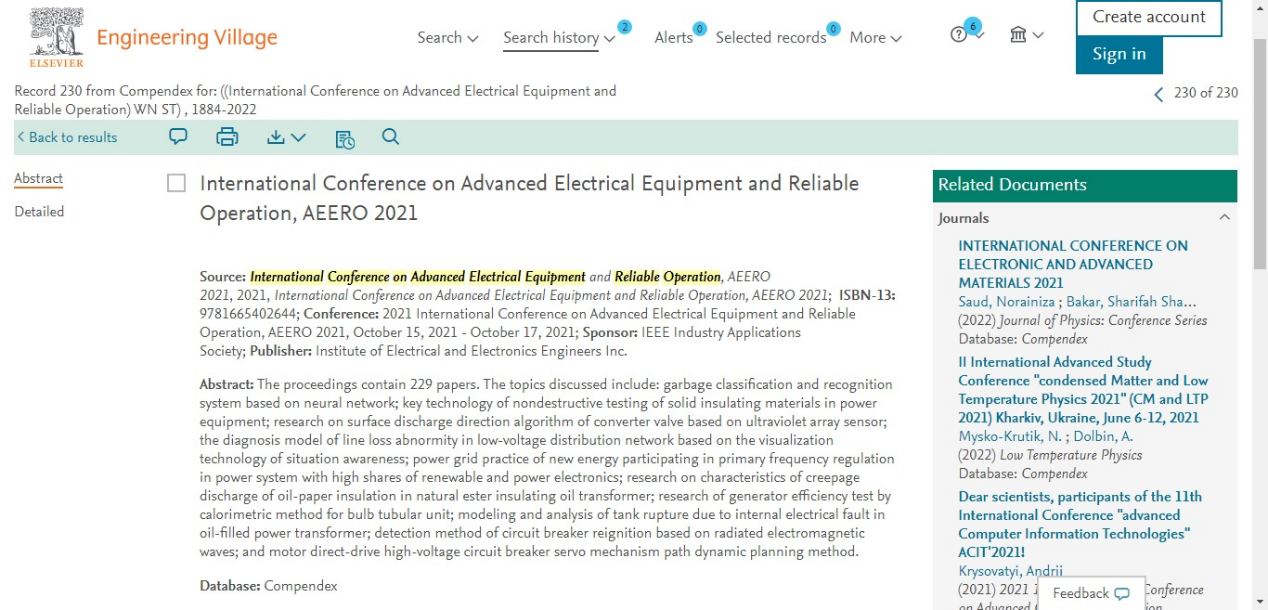This screenshot has height=610, width=1268.
Task: Collapse the Journals section chevron
Action: click(1224, 218)
